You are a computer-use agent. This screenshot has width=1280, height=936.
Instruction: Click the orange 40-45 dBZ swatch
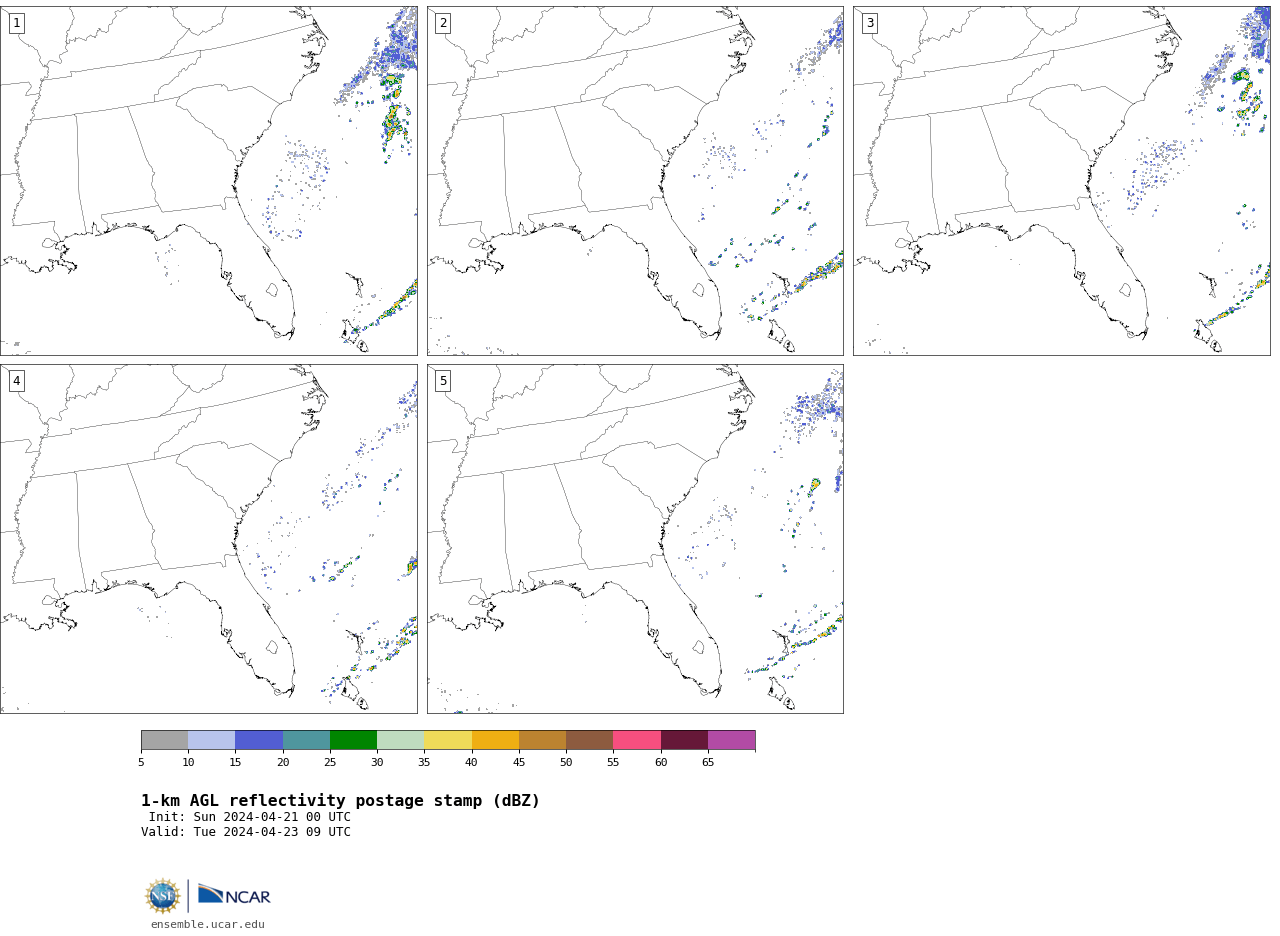pos(495,740)
